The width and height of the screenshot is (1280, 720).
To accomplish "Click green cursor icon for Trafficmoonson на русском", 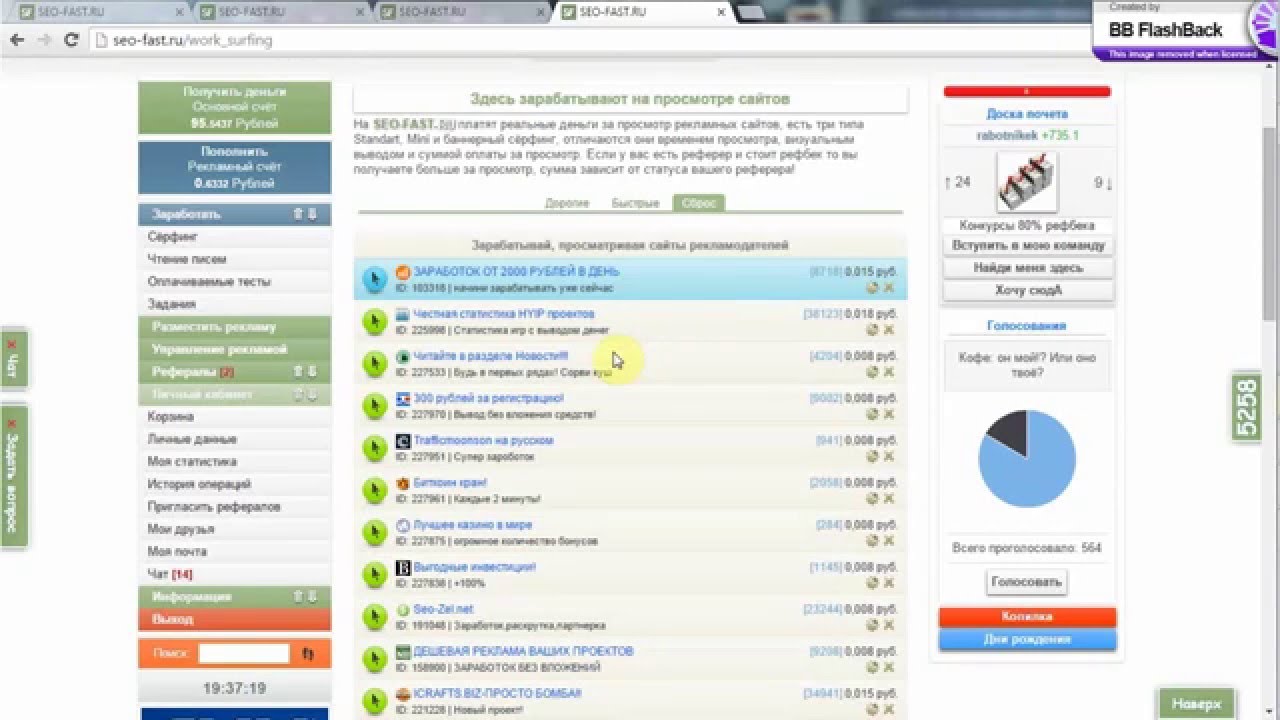I will coord(374,448).
